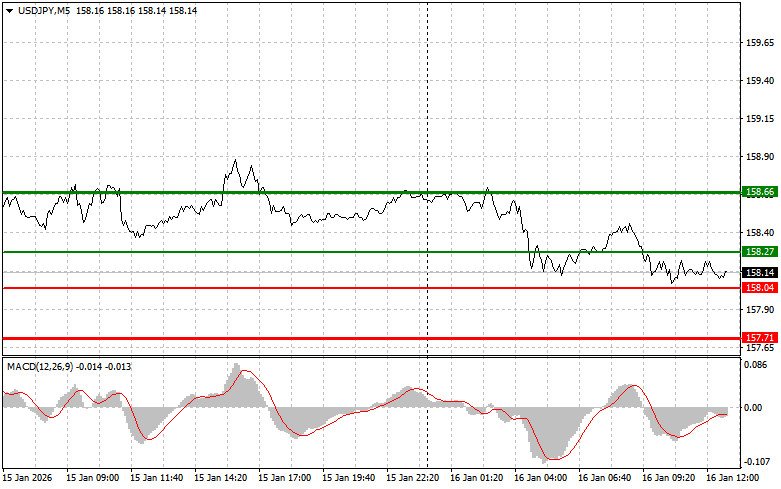Select the 157.71 red price label
Image resolution: width=781 pixels, height=489 pixels.
(x=757, y=338)
